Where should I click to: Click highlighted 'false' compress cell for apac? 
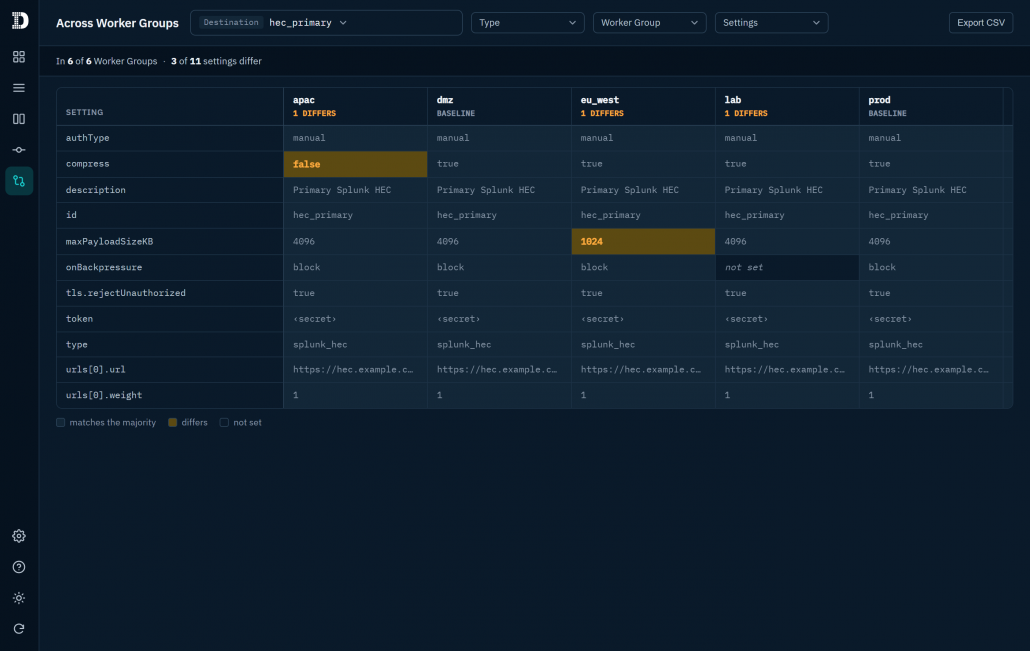(355, 164)
